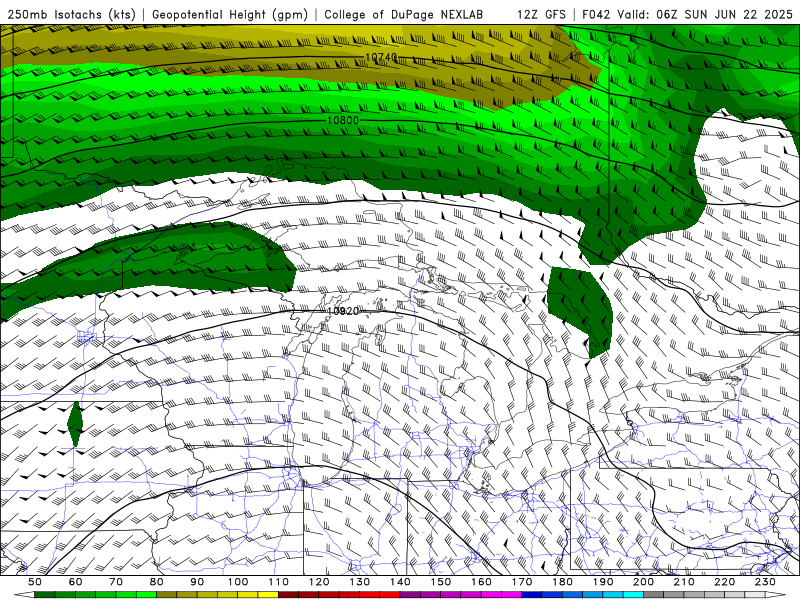
Task: Click the 140 value on the legend scale
Action: (x=400, y=582)
